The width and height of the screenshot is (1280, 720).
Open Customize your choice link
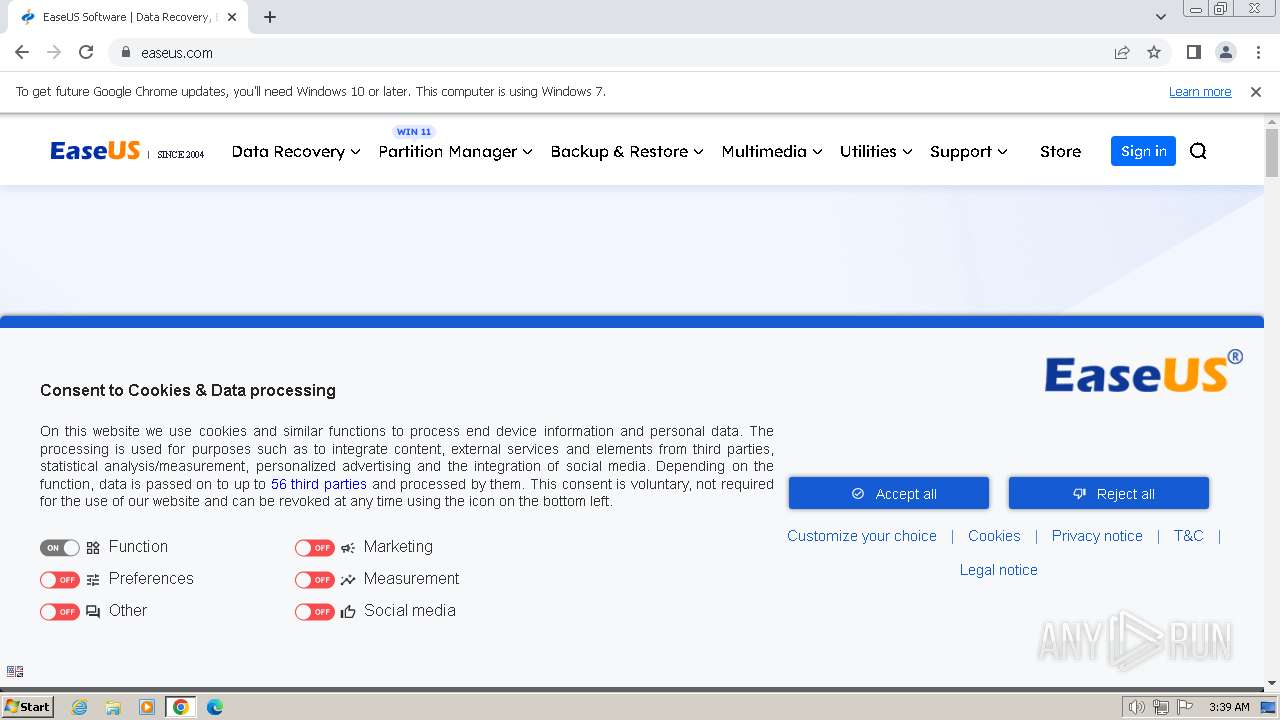pos(862,536)
